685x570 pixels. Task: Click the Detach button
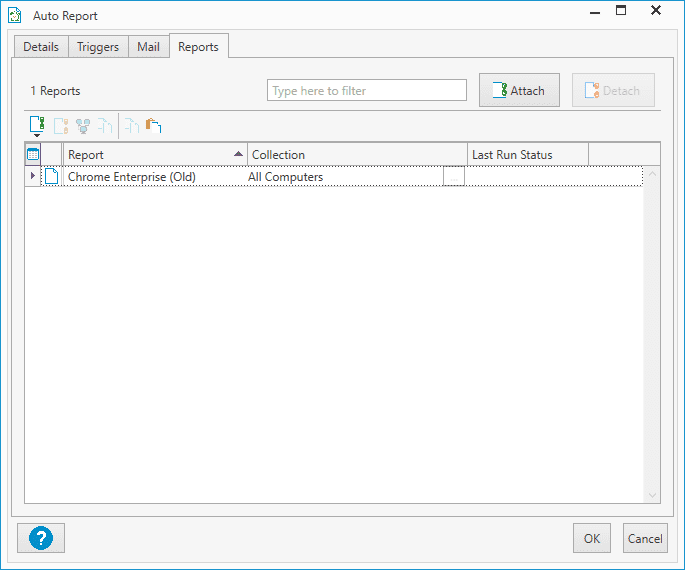[613, 90]
